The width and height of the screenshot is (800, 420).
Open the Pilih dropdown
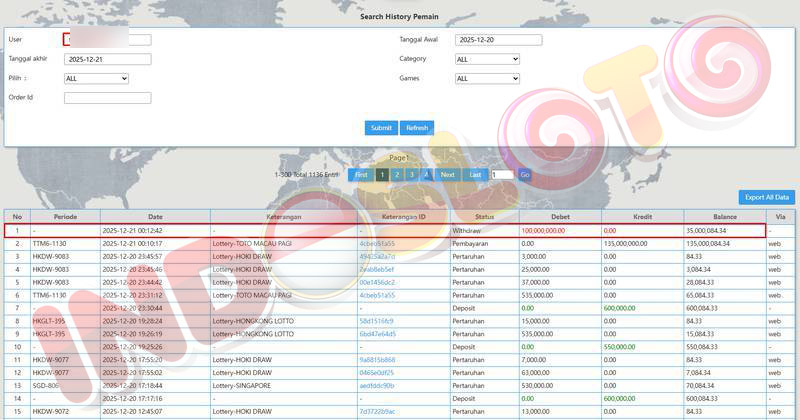point(96,78)
